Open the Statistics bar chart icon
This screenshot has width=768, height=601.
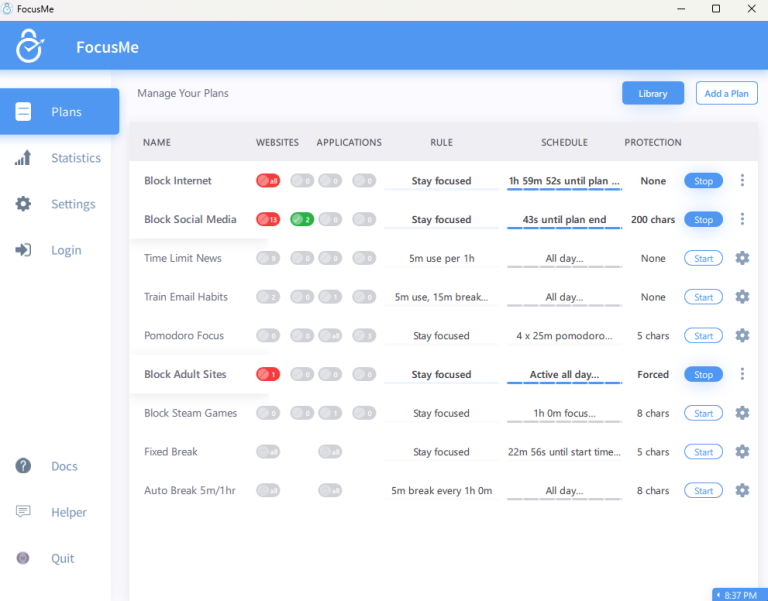coord(23,158)
